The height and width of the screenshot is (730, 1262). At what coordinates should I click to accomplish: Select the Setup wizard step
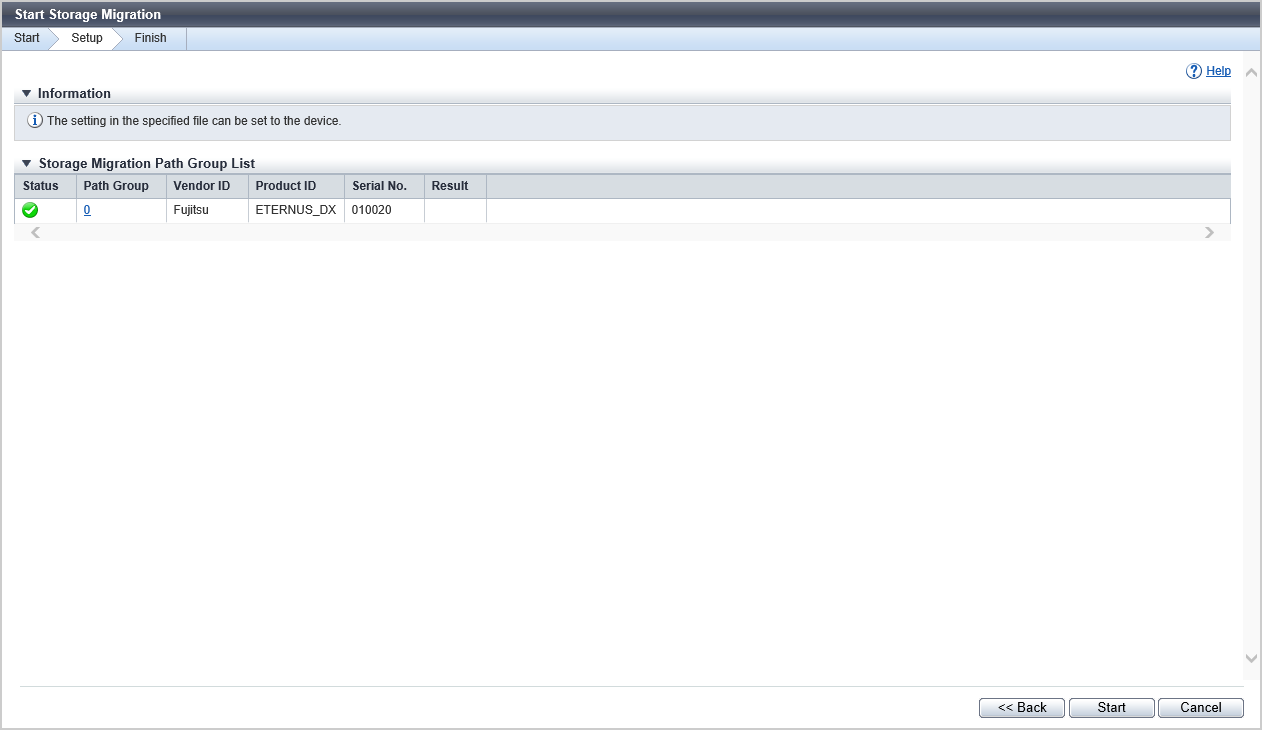pos(87,38)
